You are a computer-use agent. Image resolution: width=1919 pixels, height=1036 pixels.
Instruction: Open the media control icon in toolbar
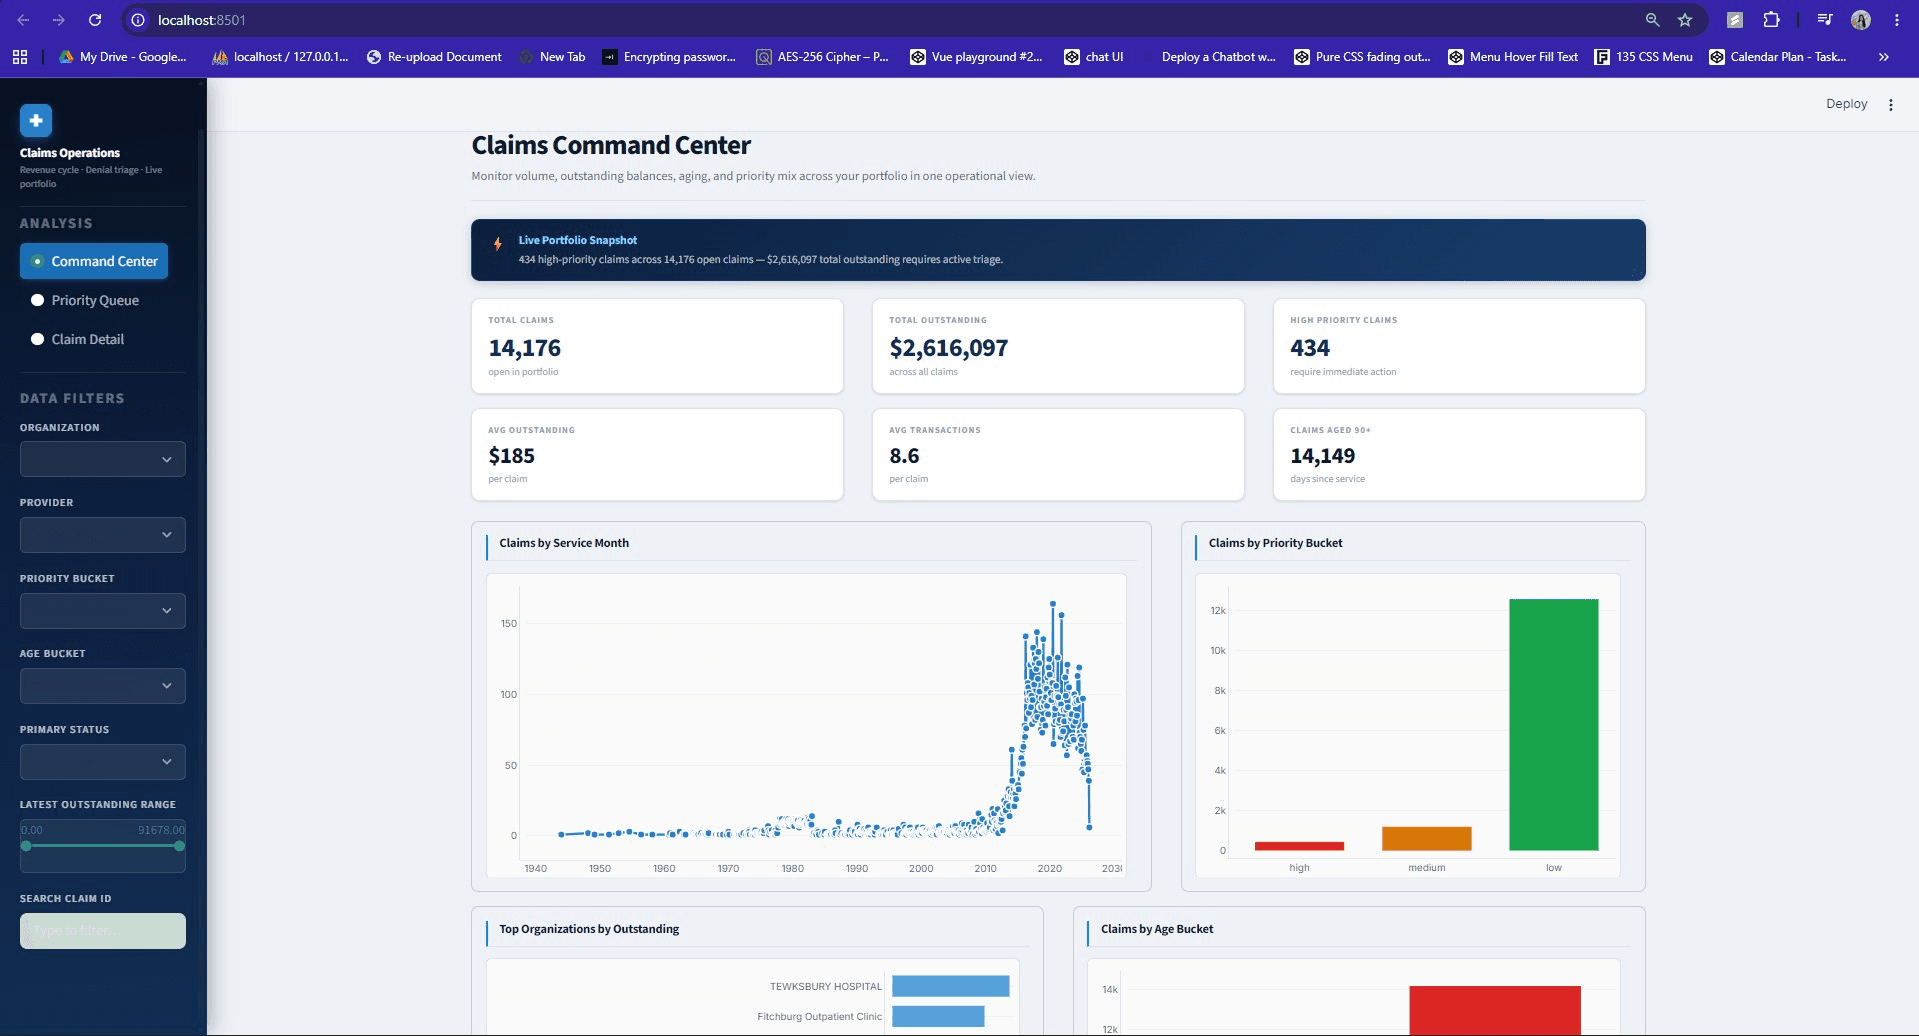click(1825, 20)
